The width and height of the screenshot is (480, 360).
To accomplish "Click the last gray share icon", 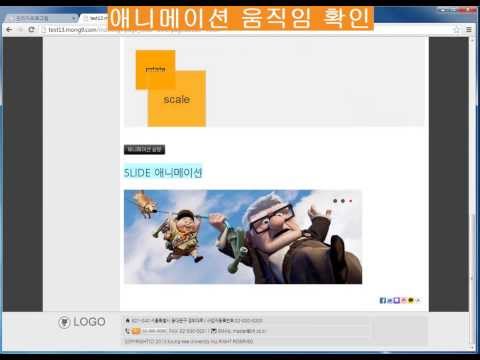I will pyautogui.click(x=418, y=300).
